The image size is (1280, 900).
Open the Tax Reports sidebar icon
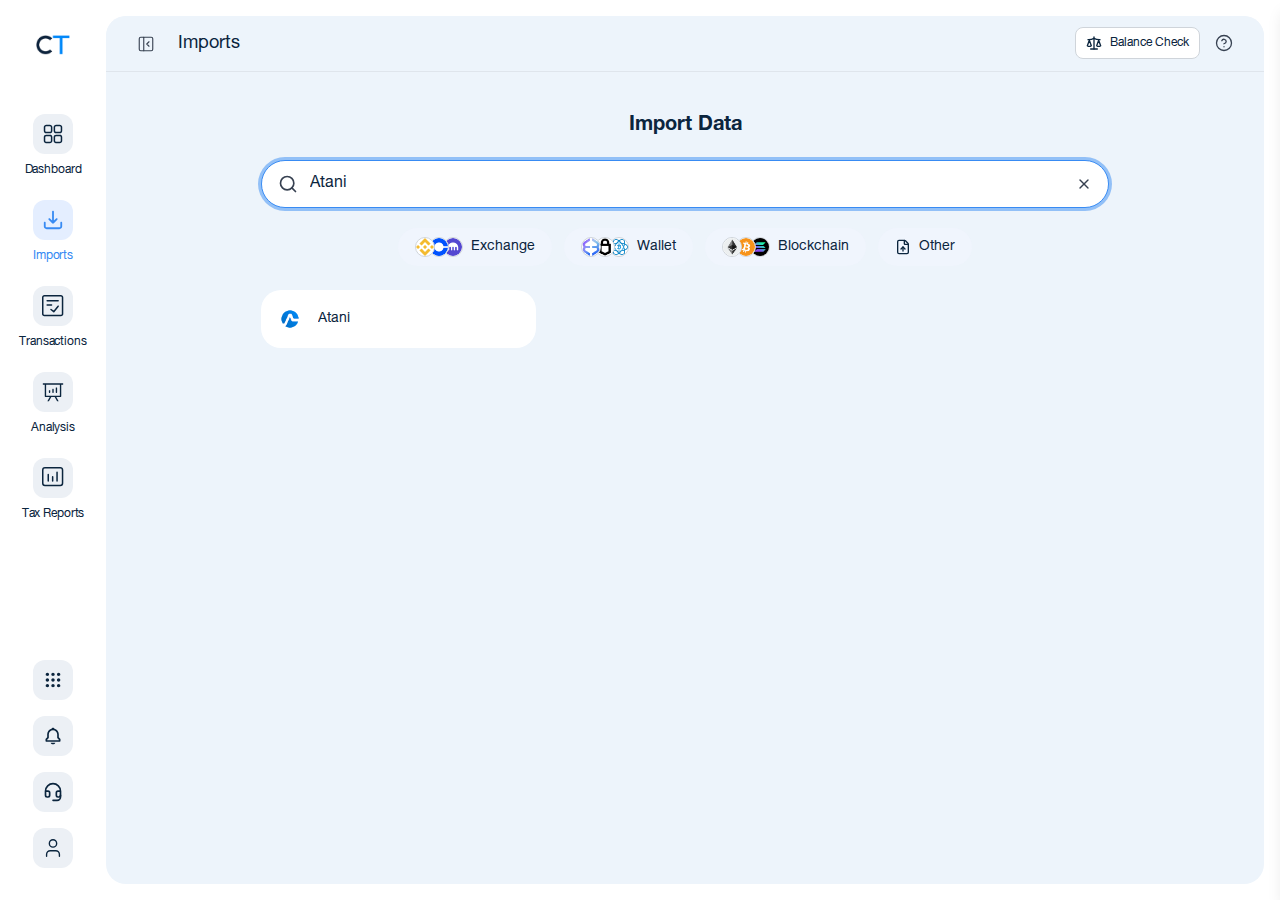click(53, 478)
